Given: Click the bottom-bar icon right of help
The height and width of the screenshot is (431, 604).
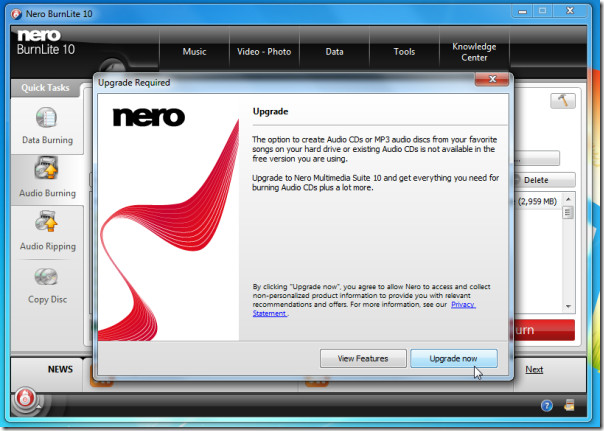Looking at the screenshot, I should click(569, 405).
